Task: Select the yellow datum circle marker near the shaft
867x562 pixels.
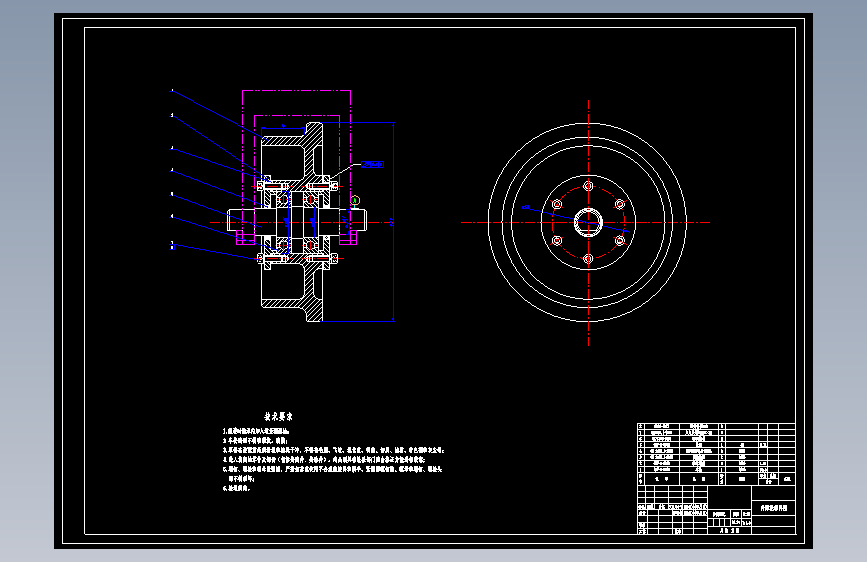Action: [355, 200]
